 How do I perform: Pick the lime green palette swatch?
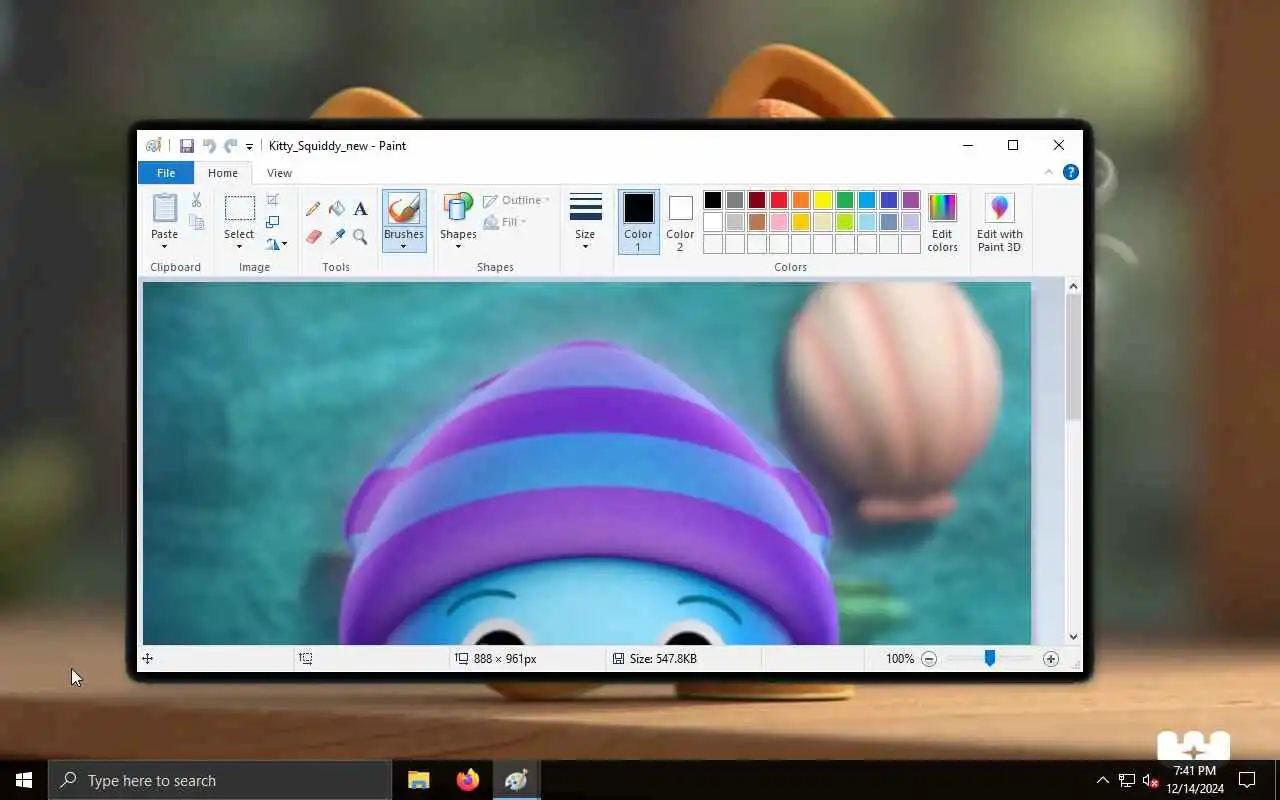(845, 222)
